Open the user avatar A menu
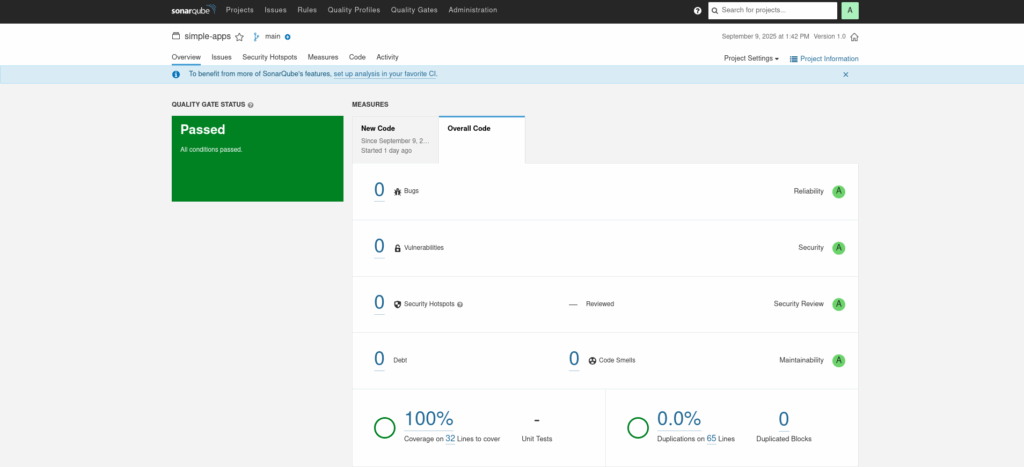1024x467 pixels. point(850,10)
